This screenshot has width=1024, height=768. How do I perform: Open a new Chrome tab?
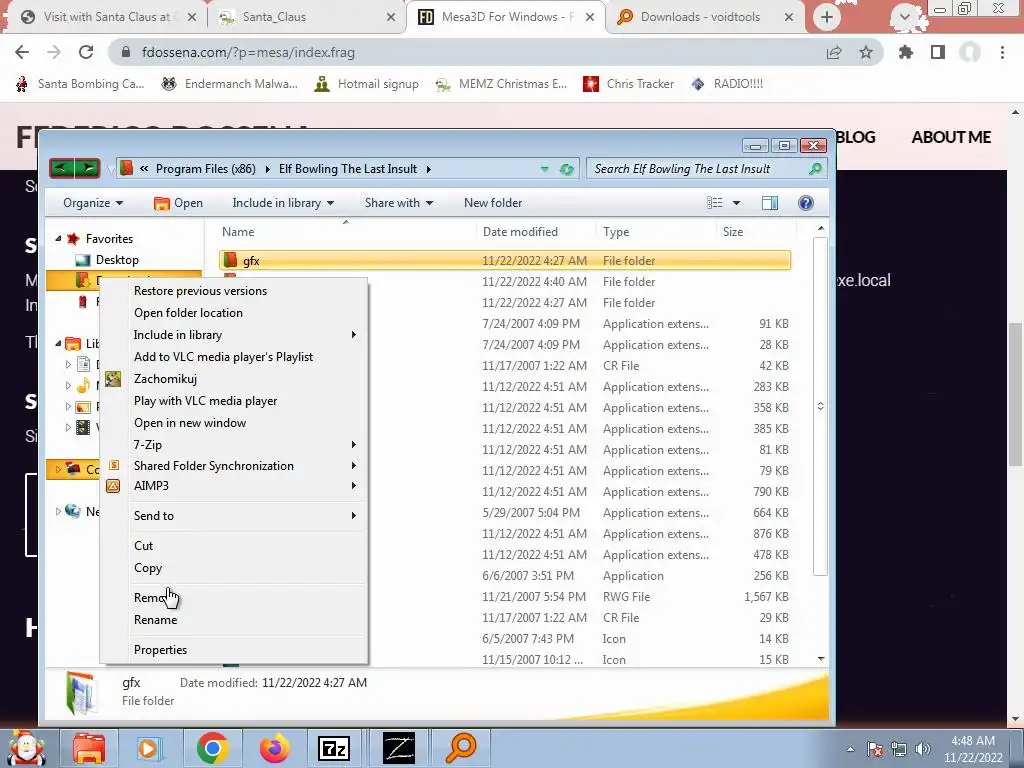point(826,17)
